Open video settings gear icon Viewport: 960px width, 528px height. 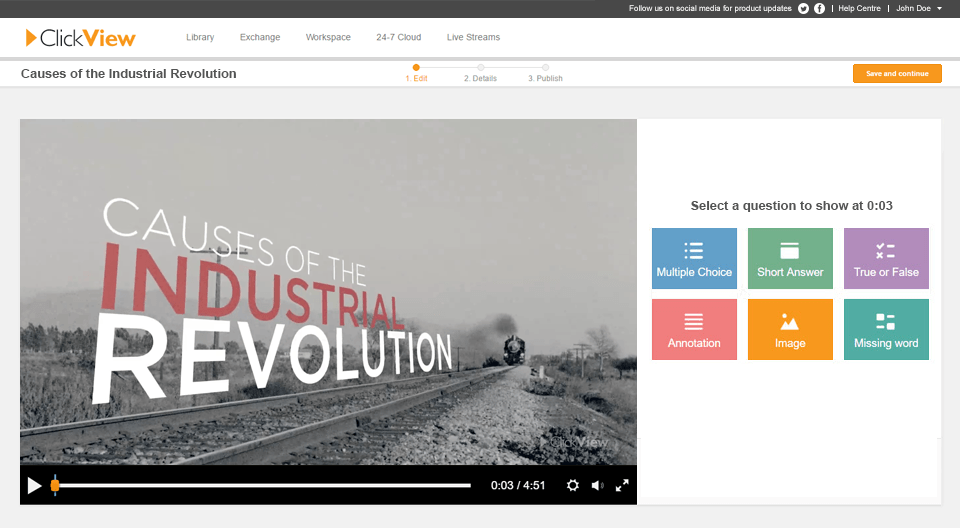(572, 485)
